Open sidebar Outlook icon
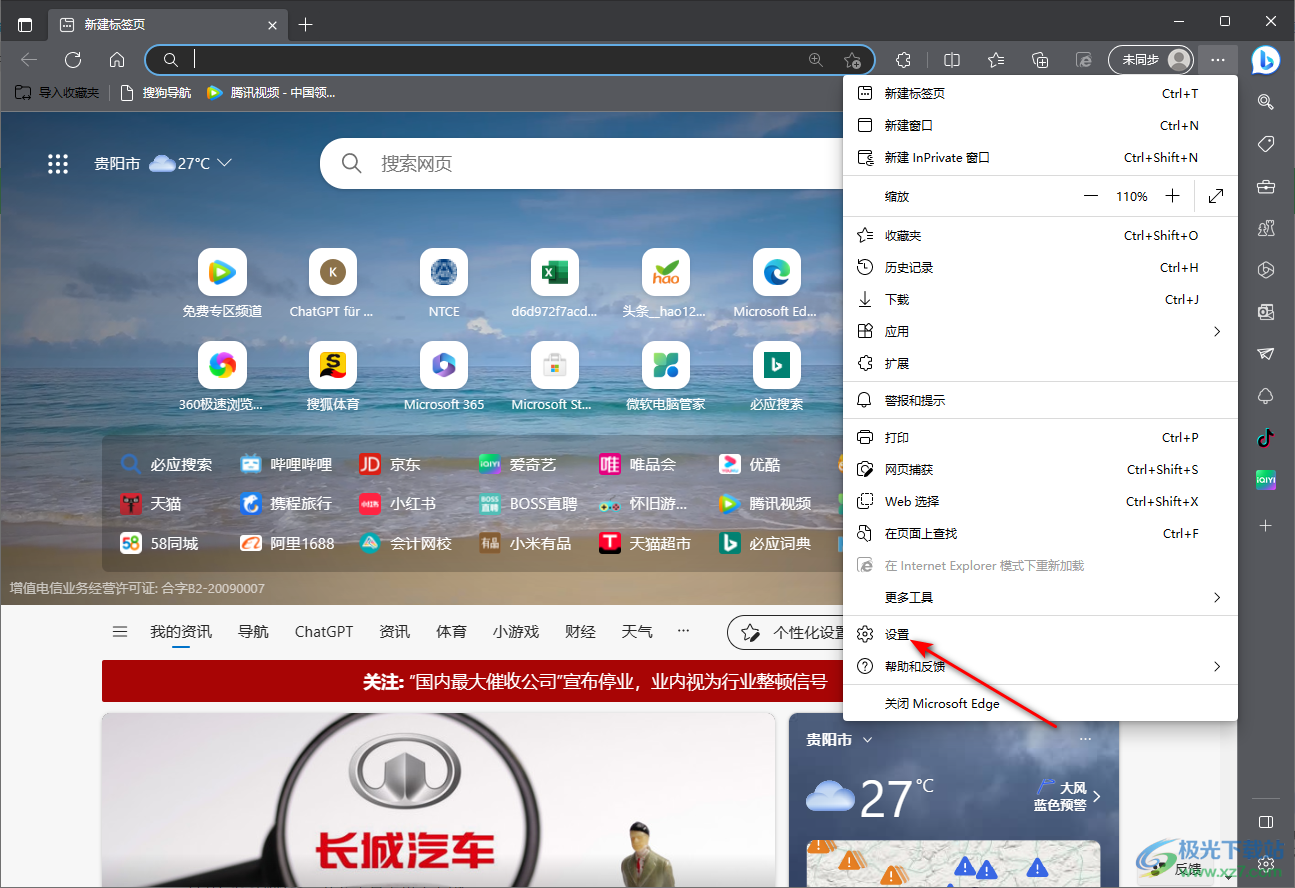Screen dimensions: 1295x888 point(1265,312)
